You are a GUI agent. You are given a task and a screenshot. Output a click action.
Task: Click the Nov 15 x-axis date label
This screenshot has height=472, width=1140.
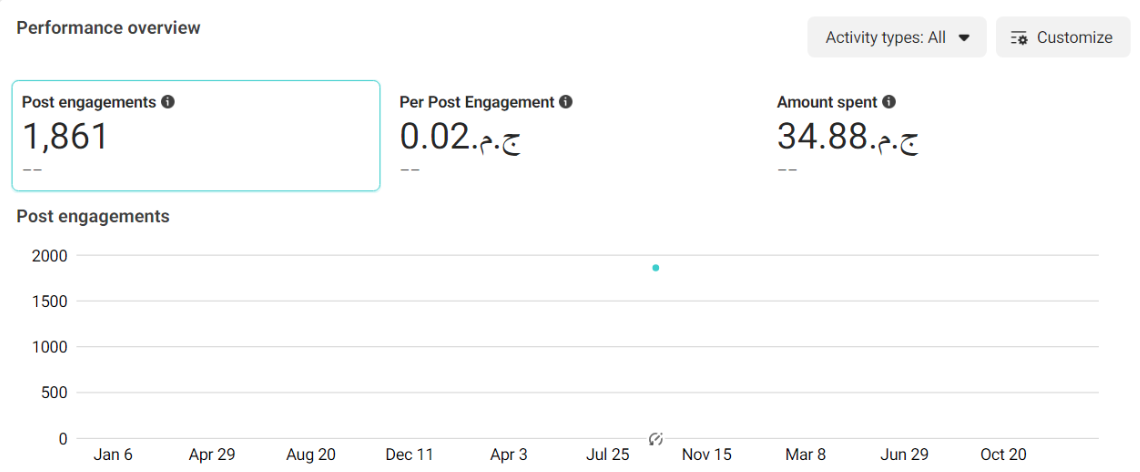click(x=706, y=455)
